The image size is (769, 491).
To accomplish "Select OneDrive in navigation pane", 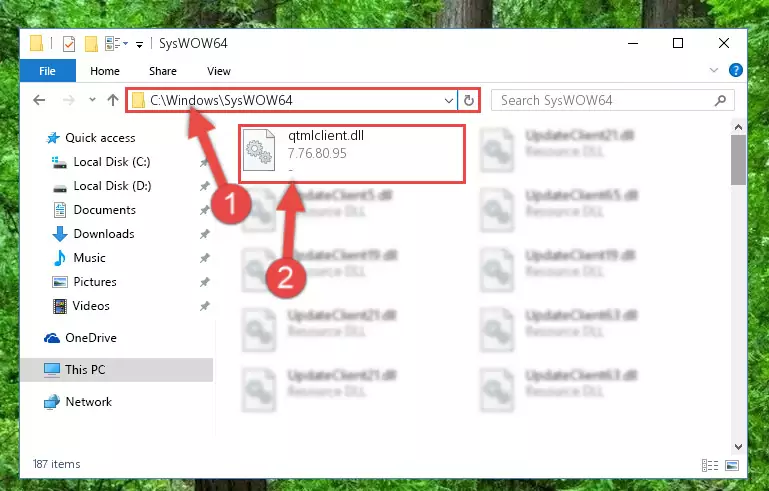I will click(x=91, y=338).
